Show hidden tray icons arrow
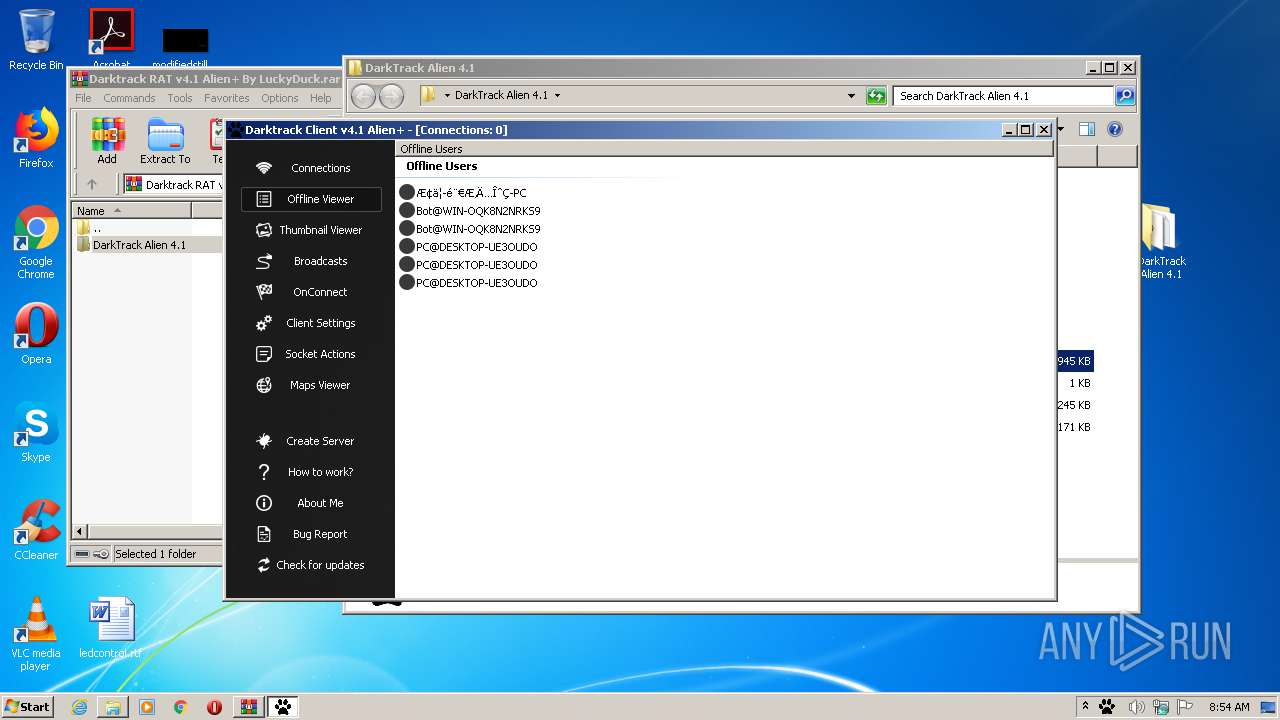Viewport: 1280px width, 720px height. point(1085,707)
